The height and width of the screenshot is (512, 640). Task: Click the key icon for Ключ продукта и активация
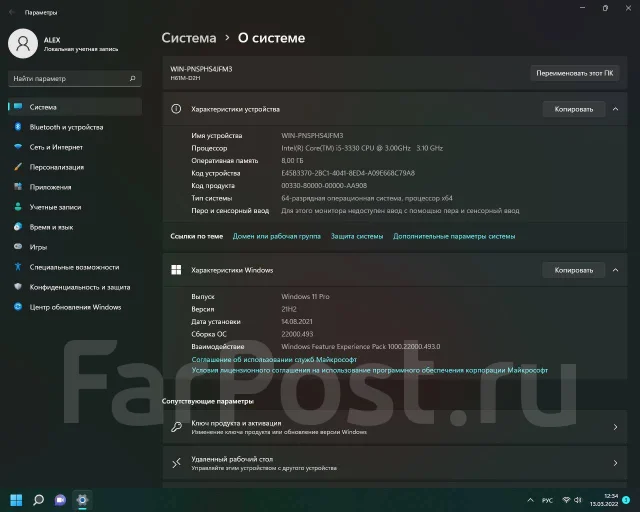click(176, 427)
